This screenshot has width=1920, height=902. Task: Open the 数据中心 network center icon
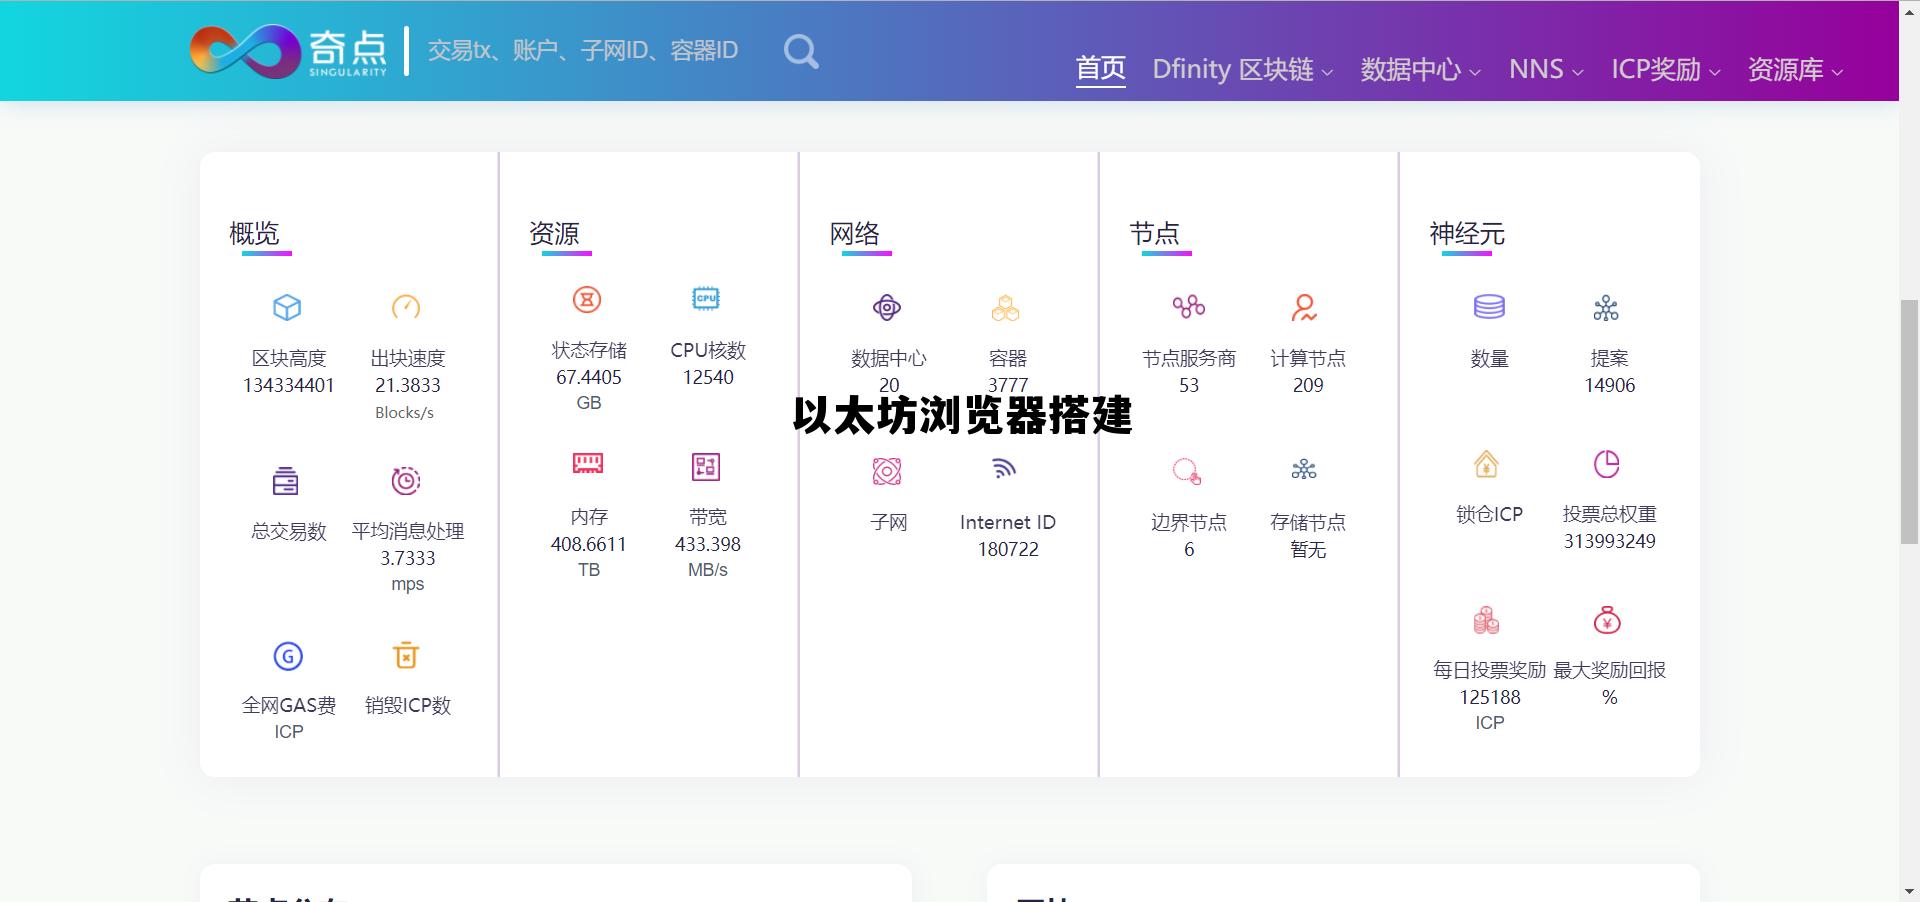tap(887, 307)
